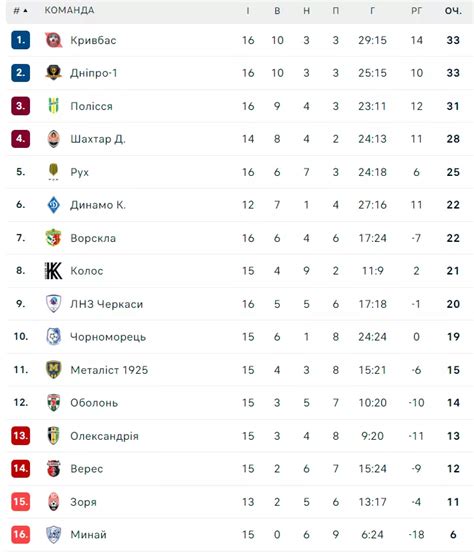
Task: Click the Минай team logo
Action: (53, 534)
